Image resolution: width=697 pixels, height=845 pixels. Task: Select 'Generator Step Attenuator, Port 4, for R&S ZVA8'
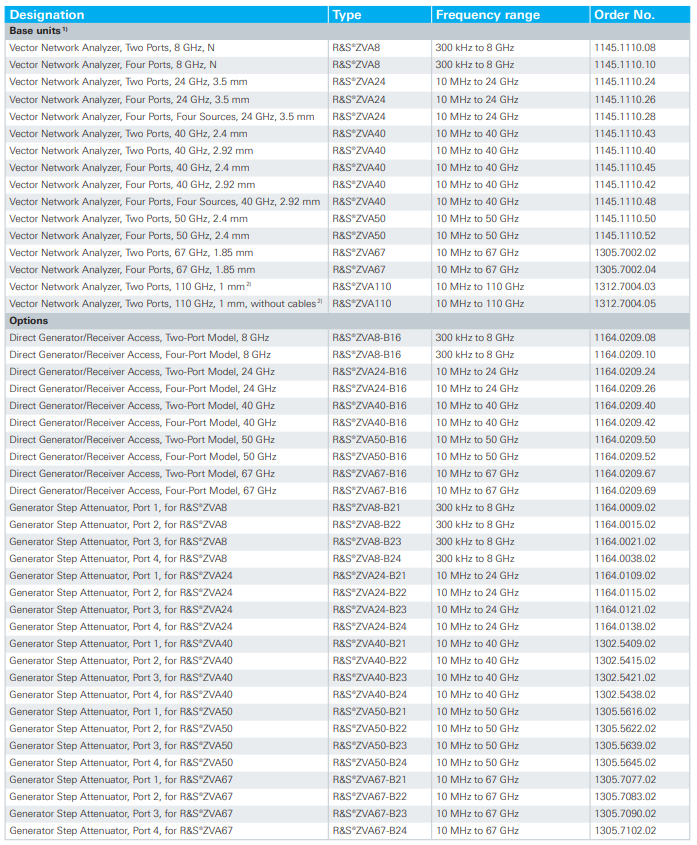pyautogui.click(x=118, y=559)
